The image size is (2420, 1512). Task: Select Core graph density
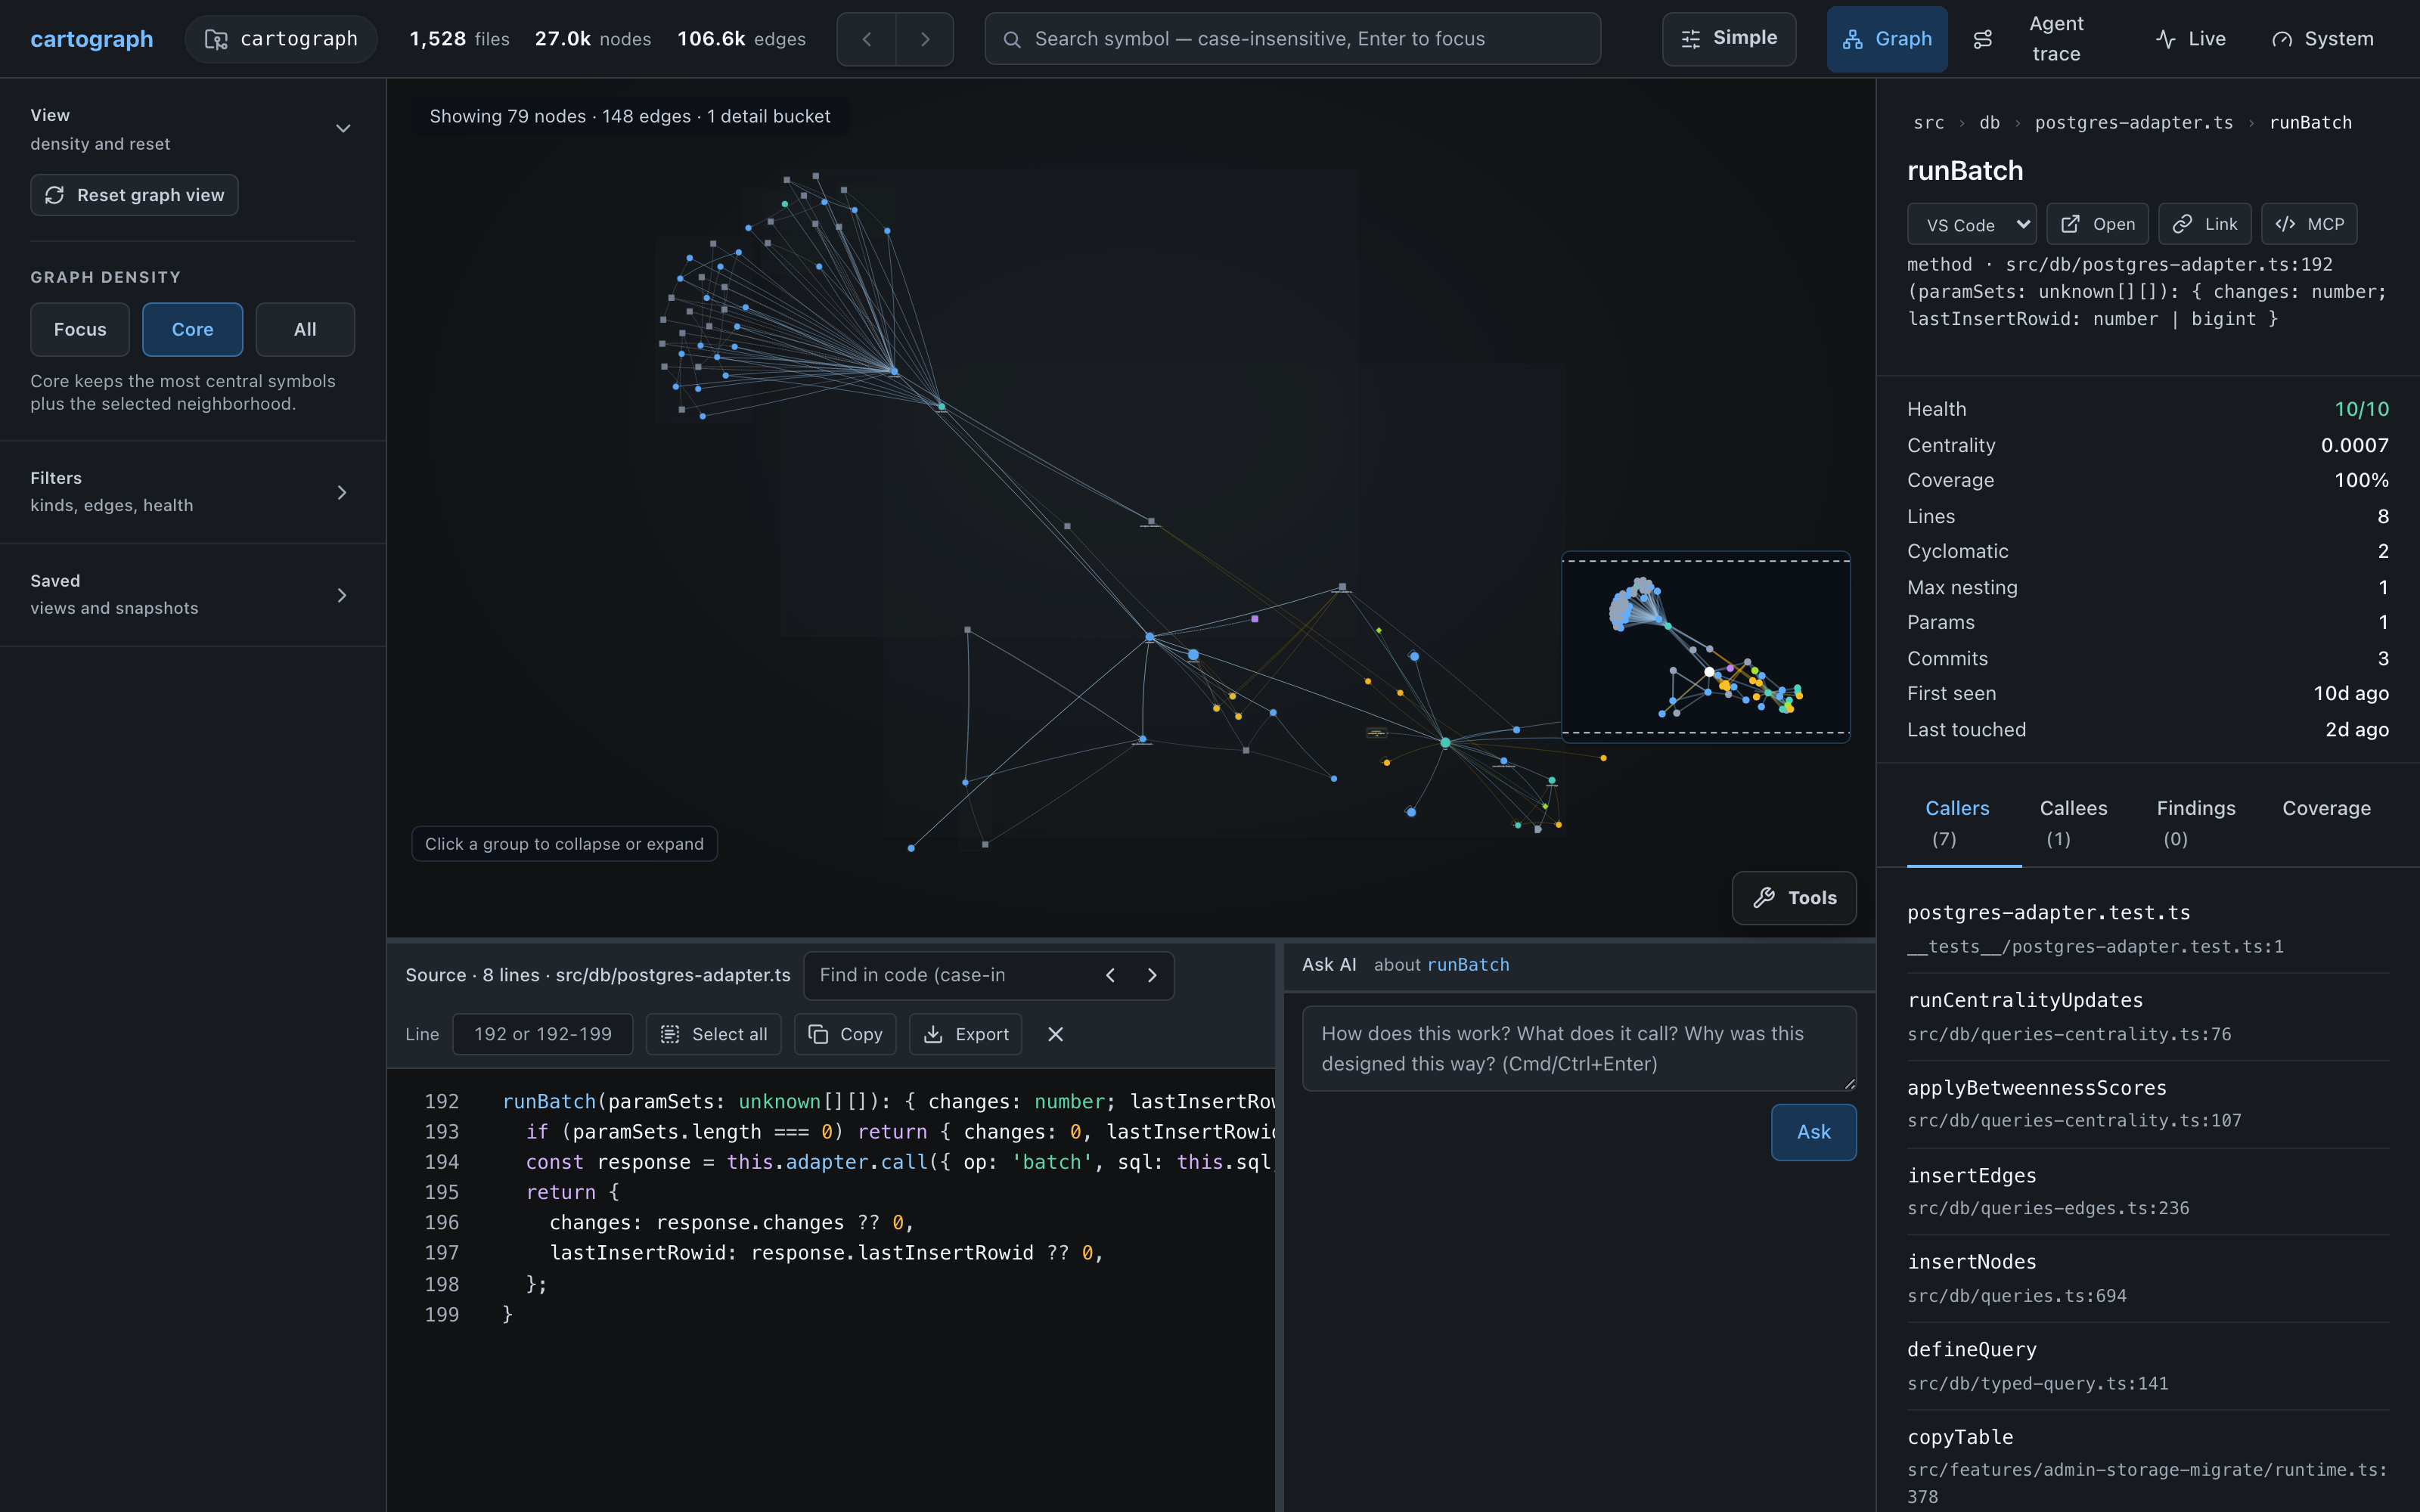click(192, 329)
